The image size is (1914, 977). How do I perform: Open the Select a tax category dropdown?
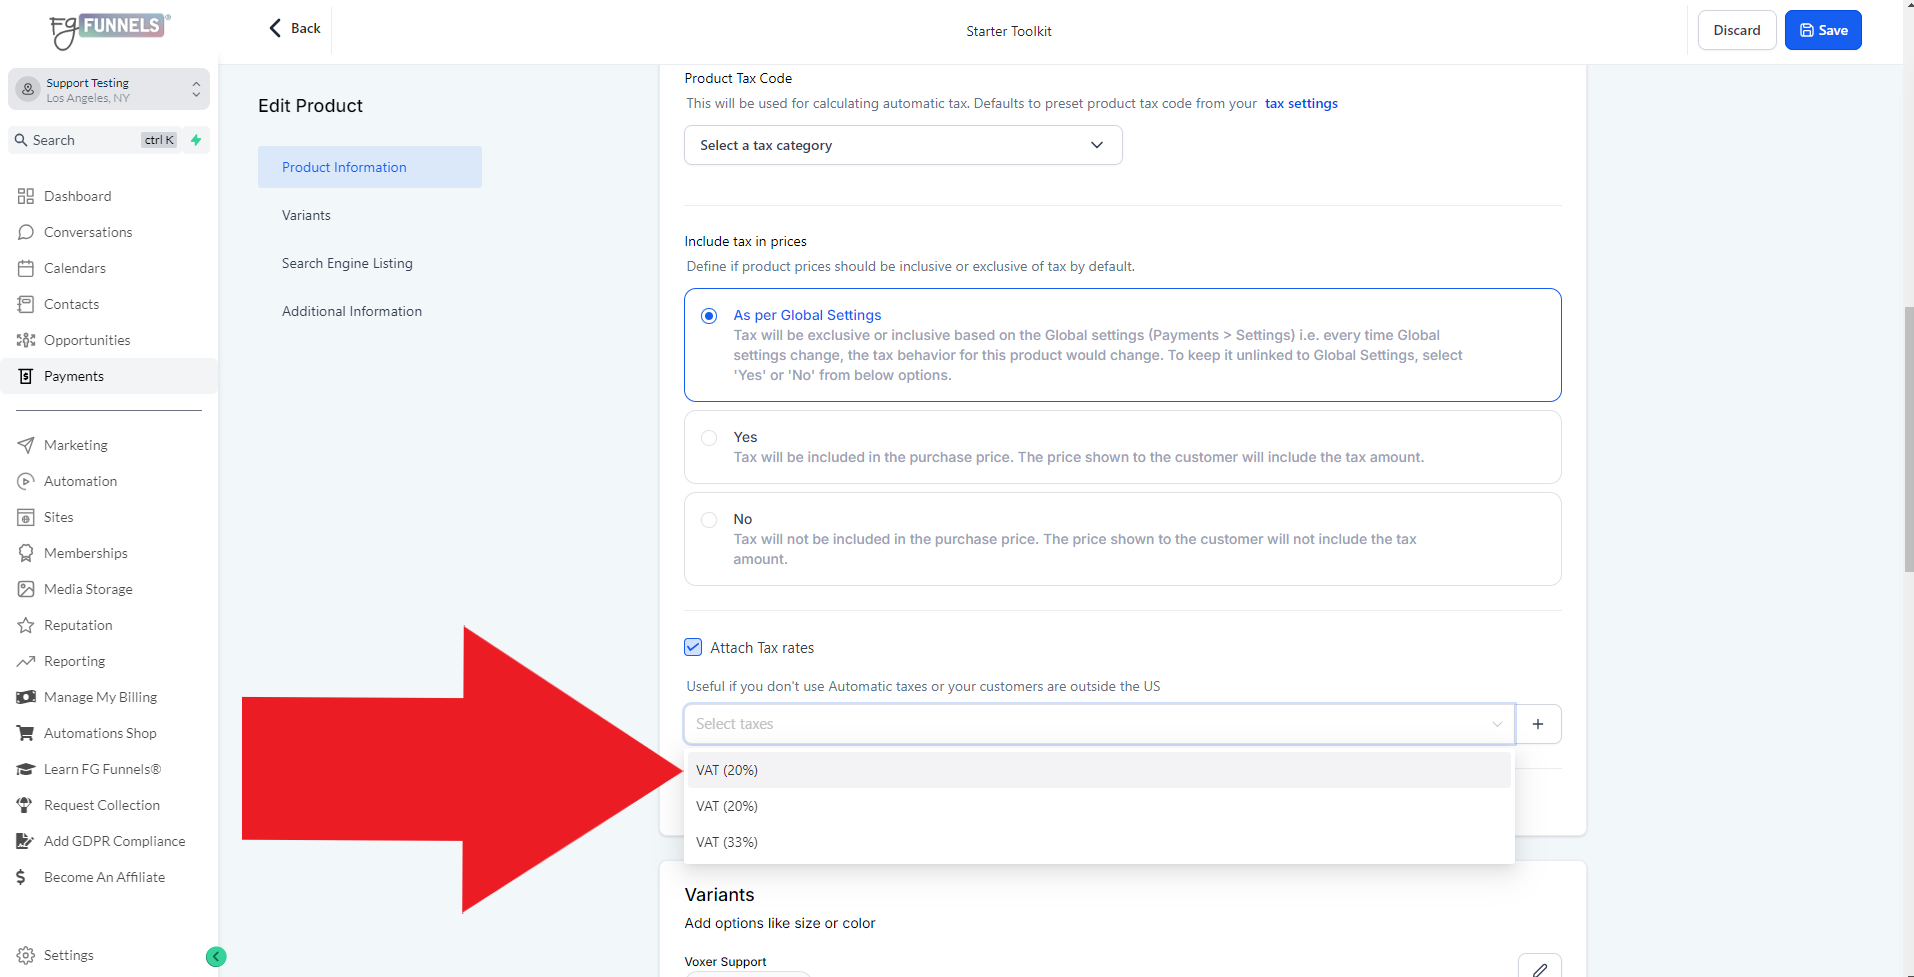point(903,145)
